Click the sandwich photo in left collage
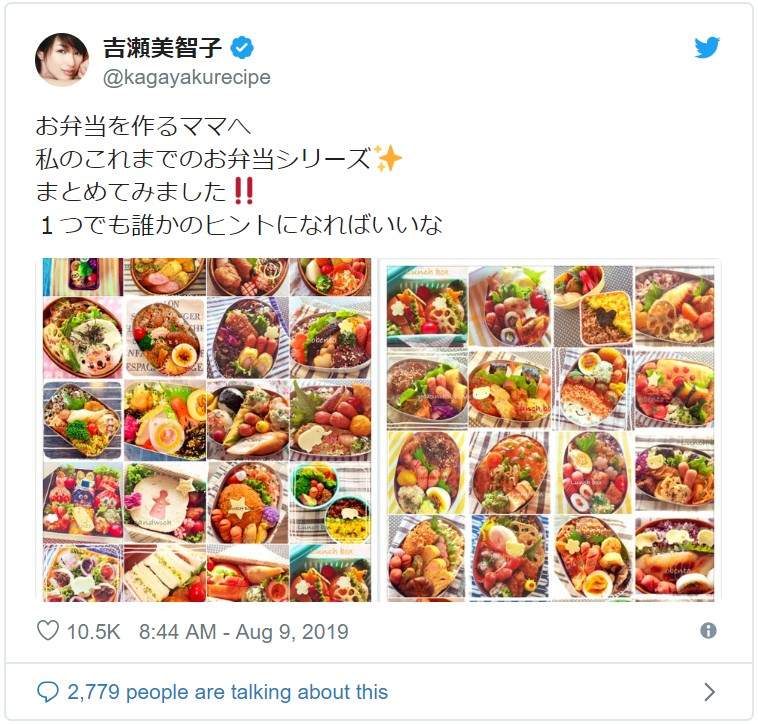 pyautogui.click(x=165, y=573)
